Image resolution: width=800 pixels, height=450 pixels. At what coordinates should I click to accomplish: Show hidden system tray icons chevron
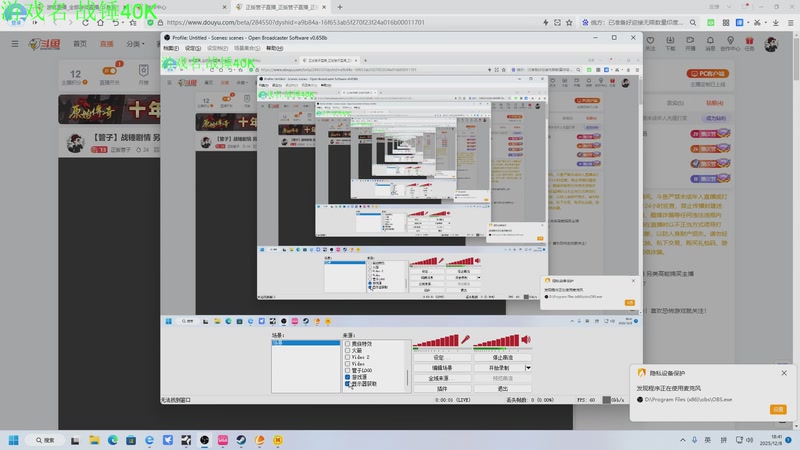[683, 440]
